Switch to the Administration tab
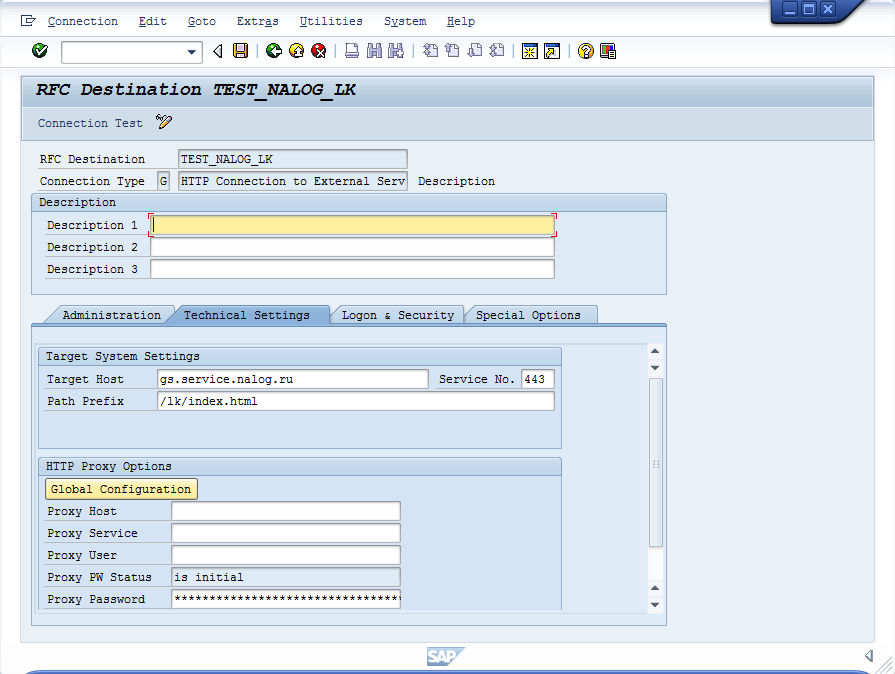The width and height of the screenshot is (895, 674). (111, 315)
